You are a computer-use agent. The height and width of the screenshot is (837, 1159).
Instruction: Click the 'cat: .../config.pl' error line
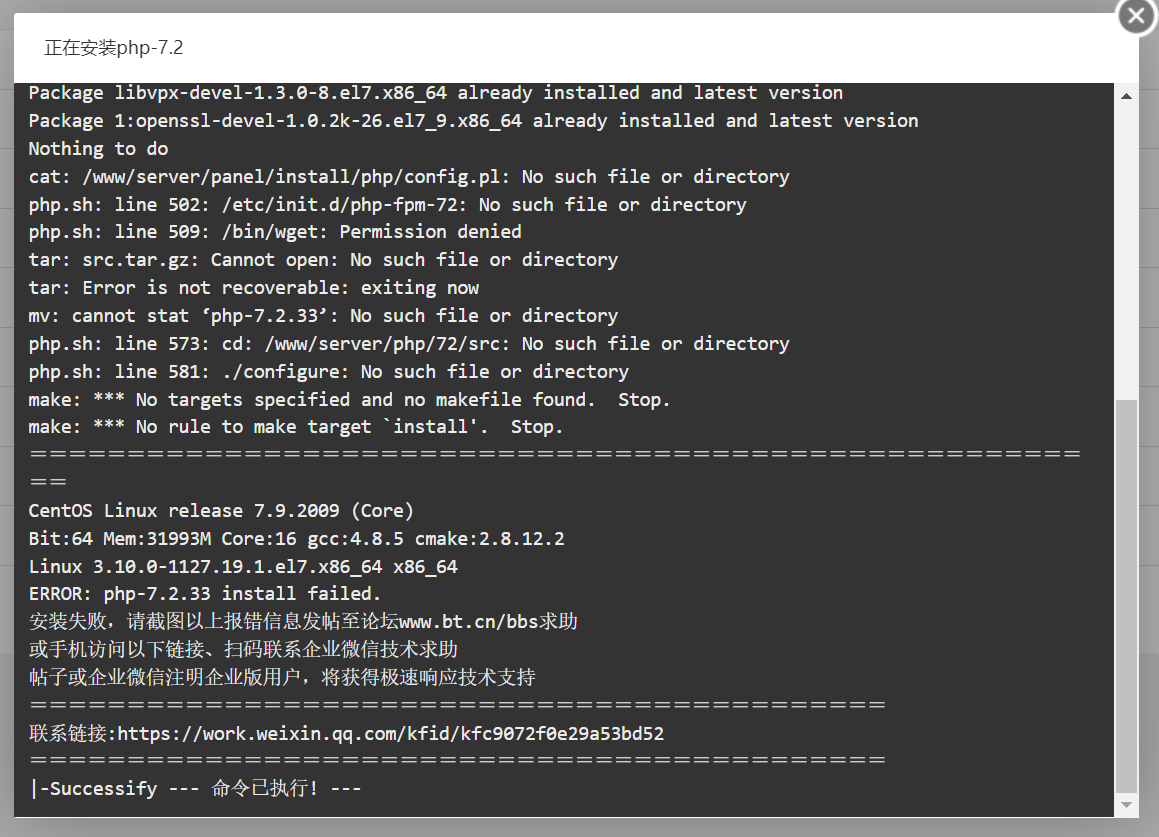409,177
